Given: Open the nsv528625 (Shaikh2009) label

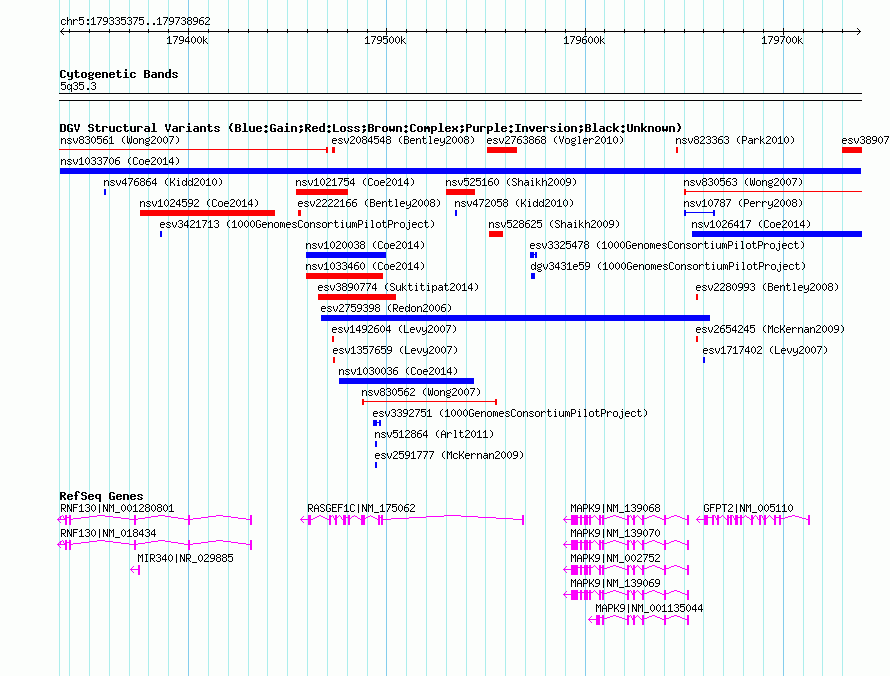Looking at the screenshot, I should (554, 224).
